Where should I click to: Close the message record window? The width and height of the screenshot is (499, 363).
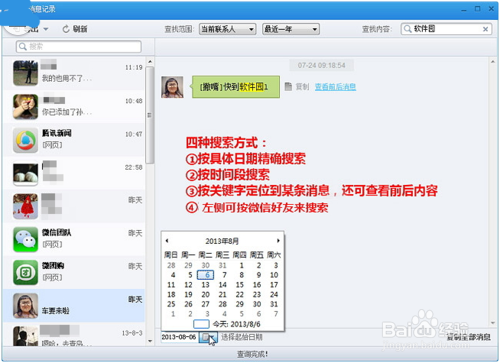pos(491,9)
